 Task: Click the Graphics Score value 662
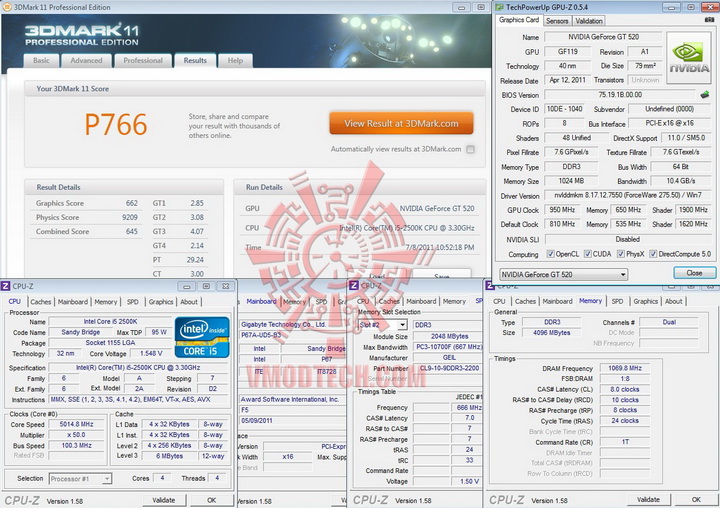pos(131,203)
